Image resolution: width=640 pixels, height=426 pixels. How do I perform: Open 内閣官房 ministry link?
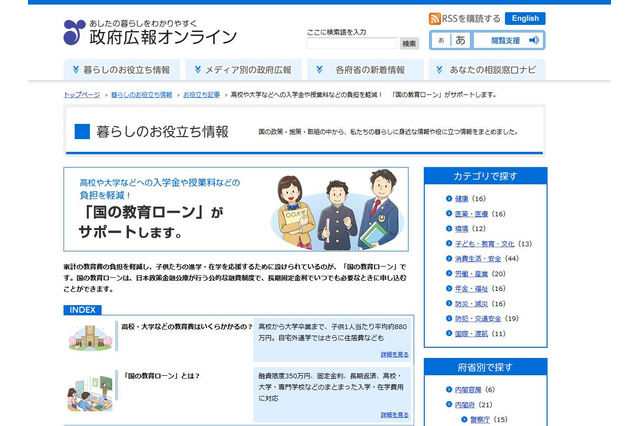click(468, 390)
